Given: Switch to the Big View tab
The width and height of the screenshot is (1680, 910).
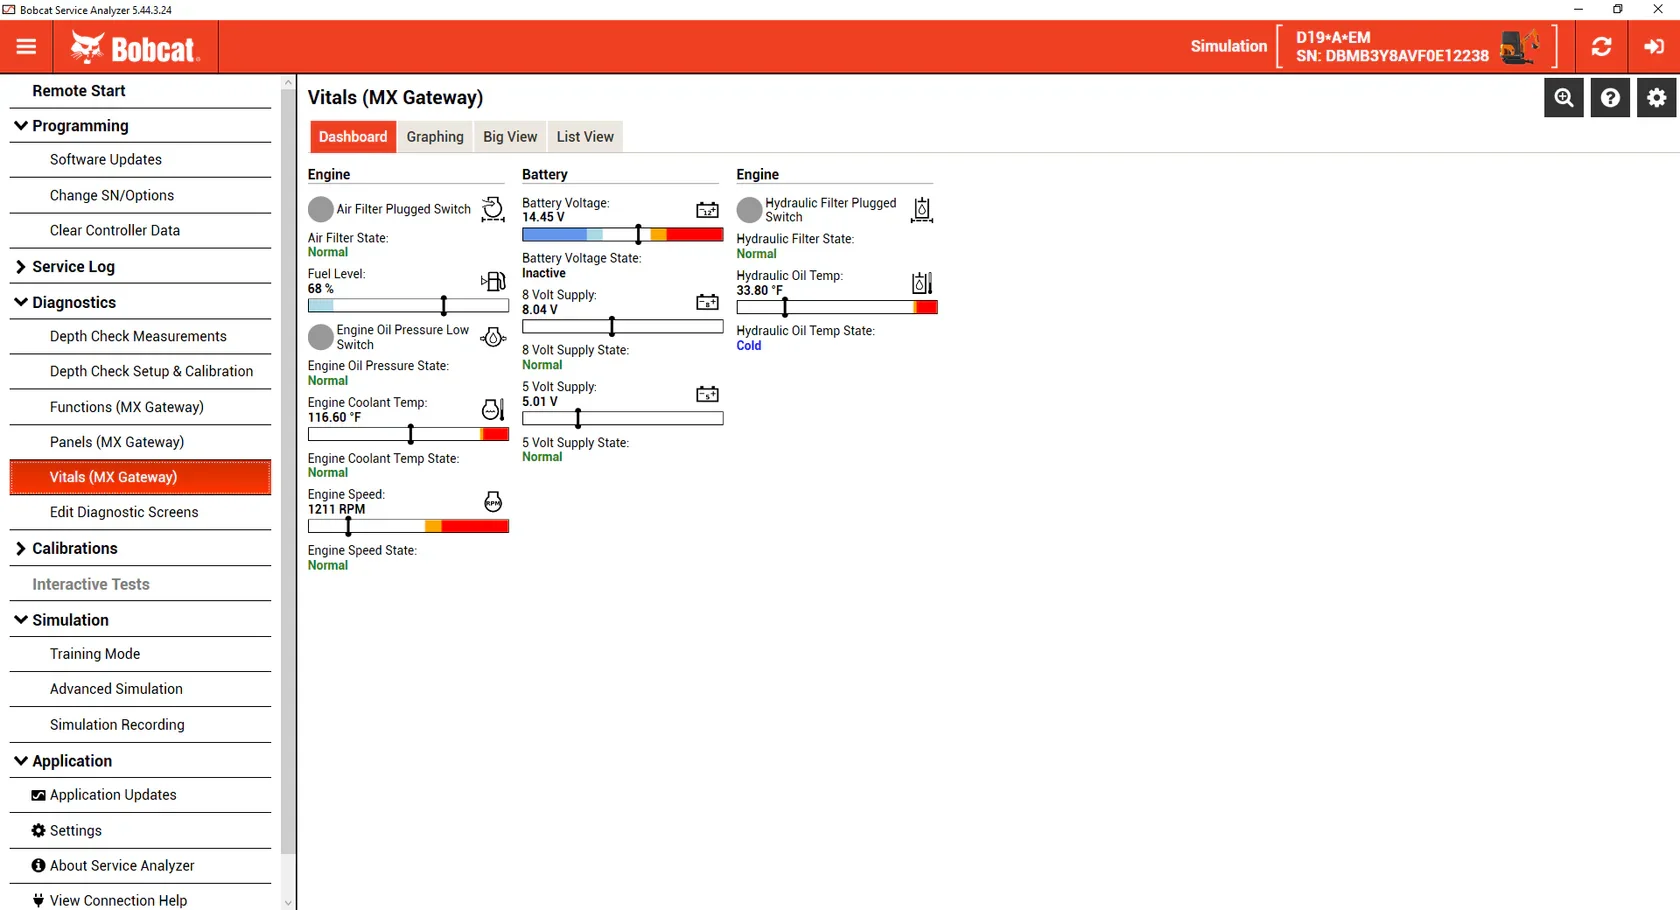Looking at the screenshot, I should [x=510, y=137].
